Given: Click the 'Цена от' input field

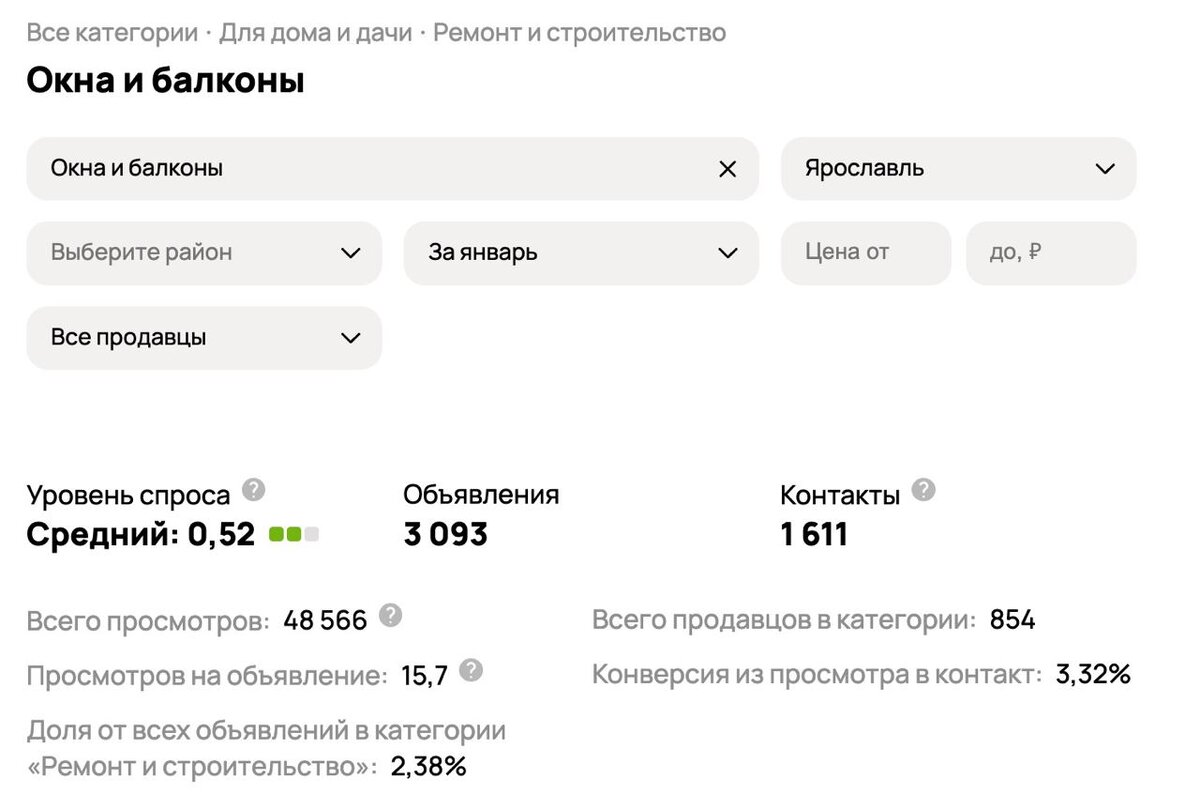Looking at the screenshot, I should (865, 253).
